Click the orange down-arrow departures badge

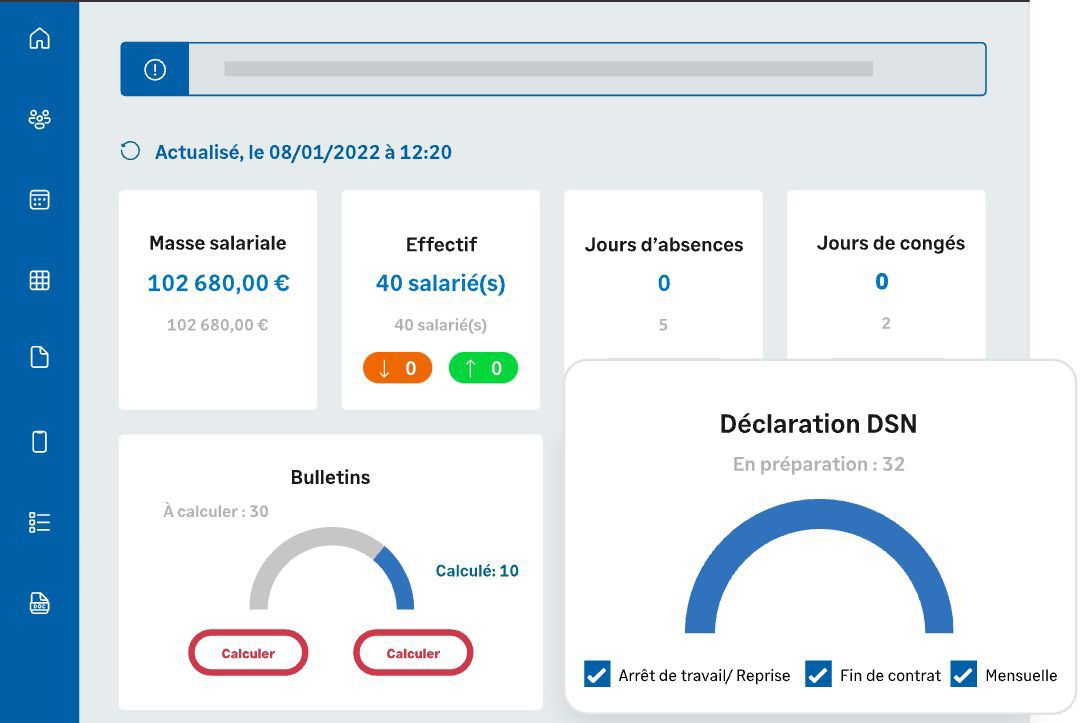pos(397,368)
